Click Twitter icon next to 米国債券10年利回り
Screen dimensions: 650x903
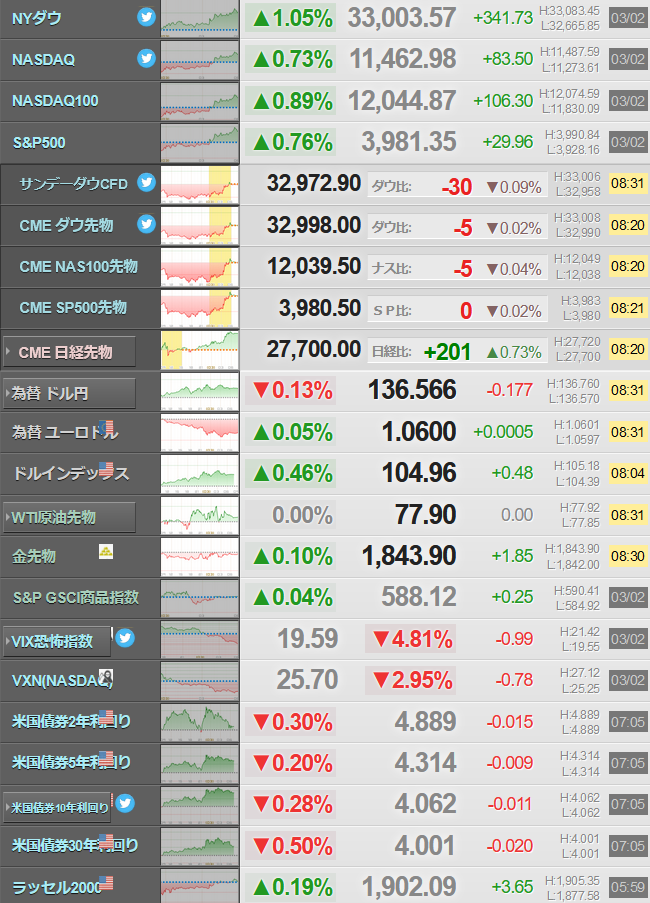(125, 803)
